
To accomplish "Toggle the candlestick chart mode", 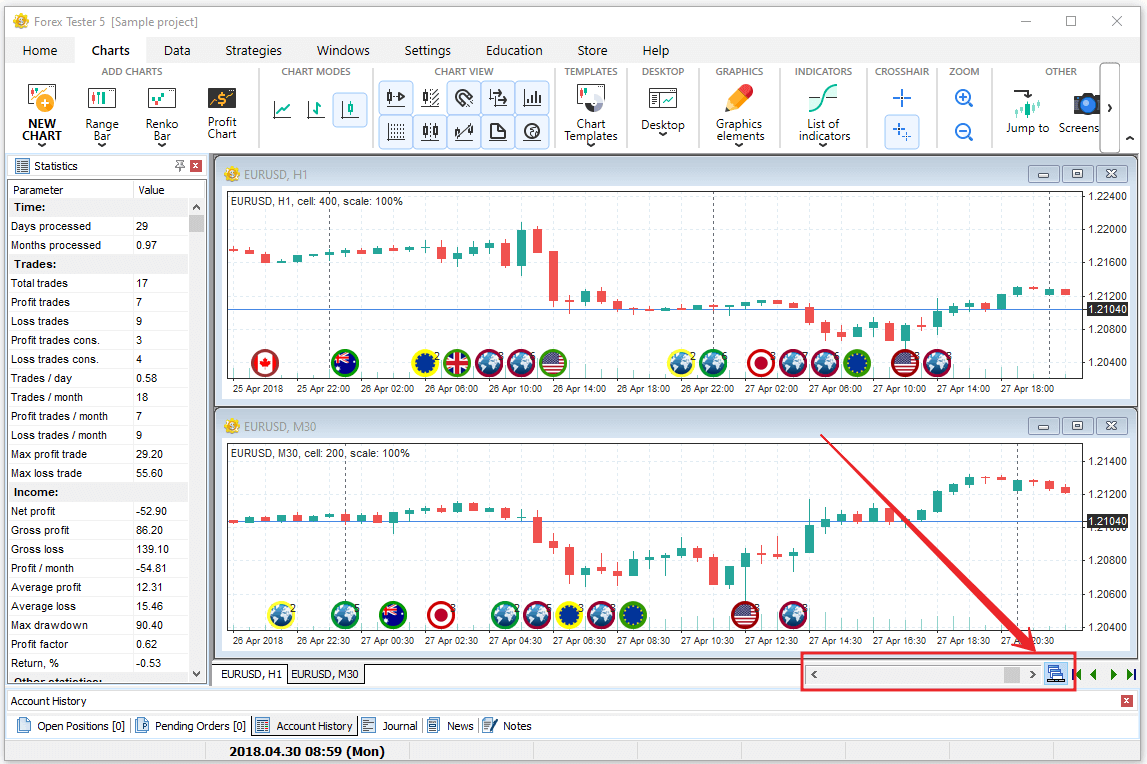I will point(350,109).
